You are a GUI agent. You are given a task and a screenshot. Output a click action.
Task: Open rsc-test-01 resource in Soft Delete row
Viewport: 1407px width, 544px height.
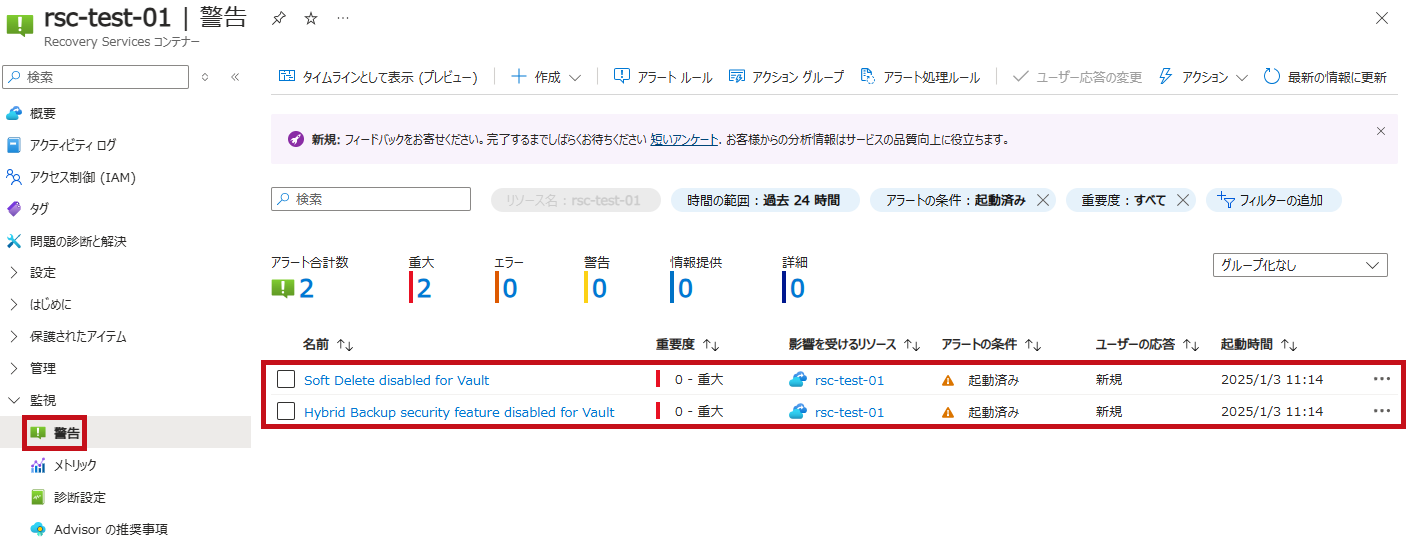point(849,380)
